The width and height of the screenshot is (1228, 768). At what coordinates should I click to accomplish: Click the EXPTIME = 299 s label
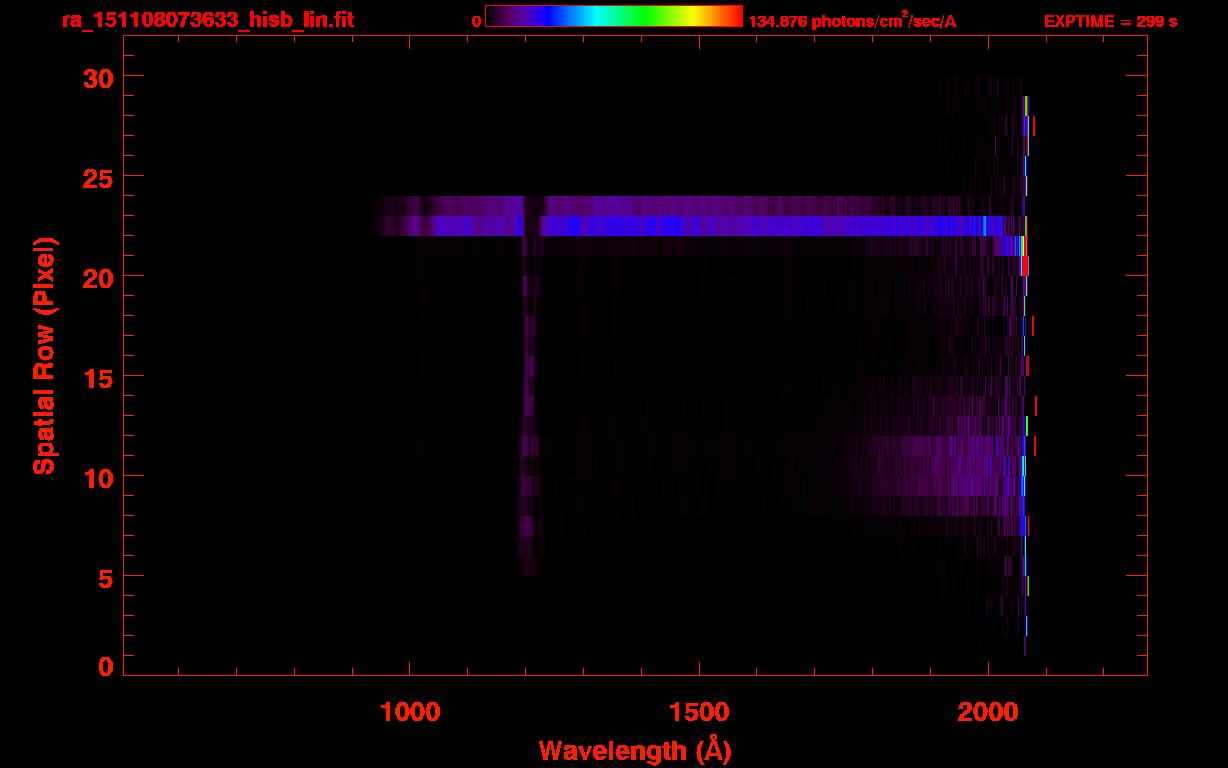(x=1110, y=21)
